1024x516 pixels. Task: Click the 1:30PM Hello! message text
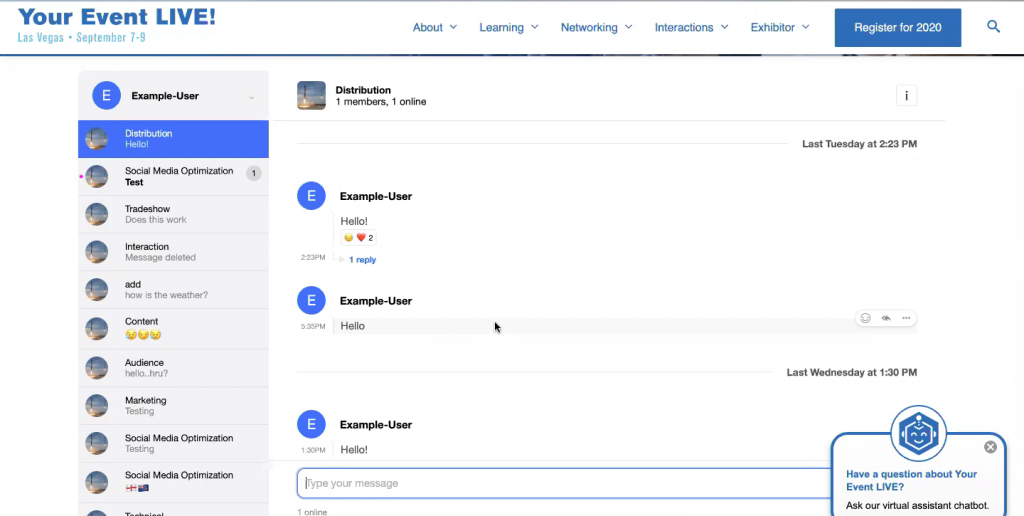click(x=354, y=450)
